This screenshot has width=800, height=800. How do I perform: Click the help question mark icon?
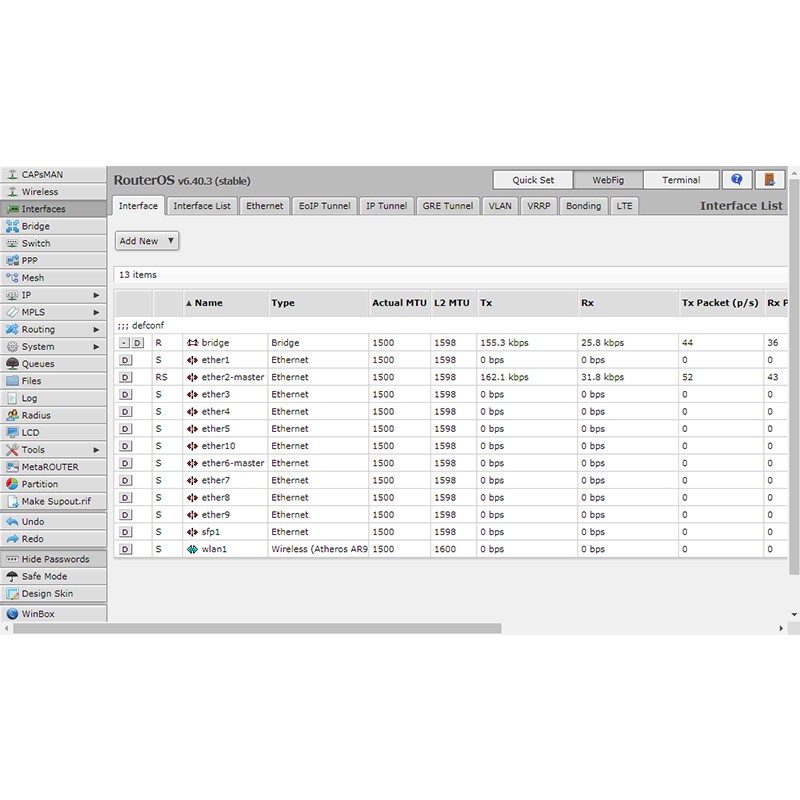pos(737,180)
